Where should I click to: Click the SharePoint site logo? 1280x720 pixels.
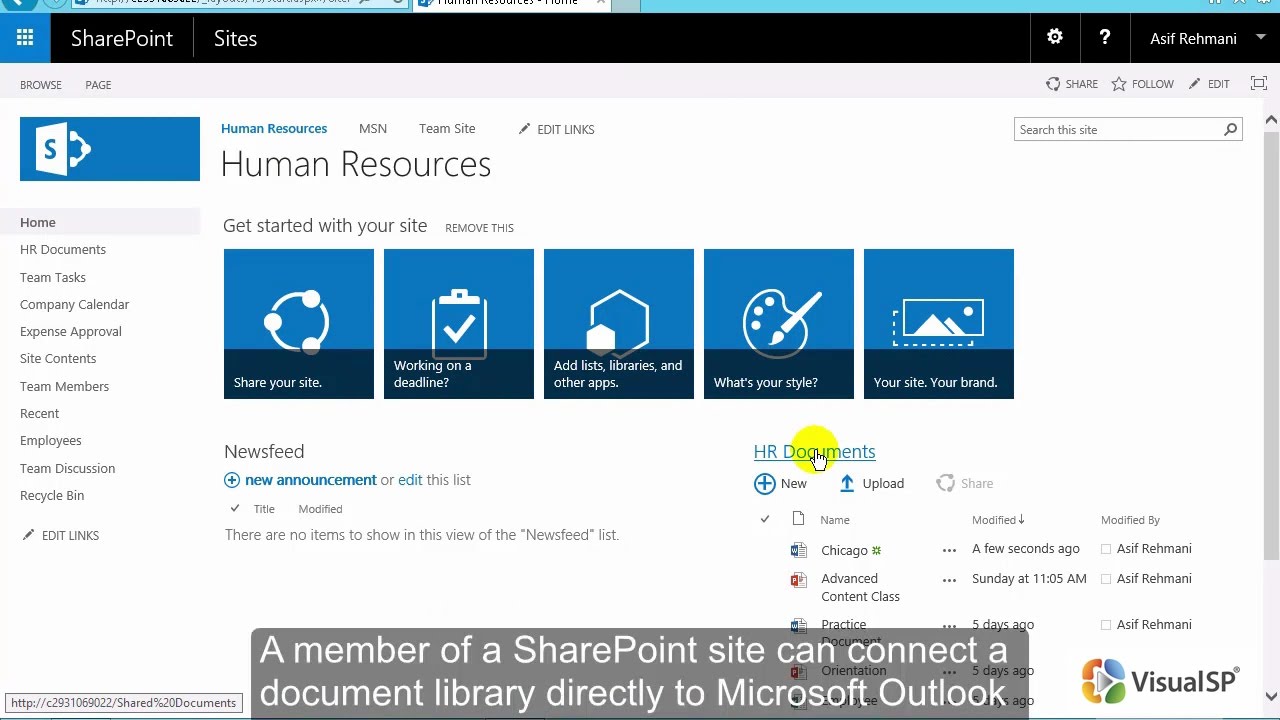coord(110,149)
